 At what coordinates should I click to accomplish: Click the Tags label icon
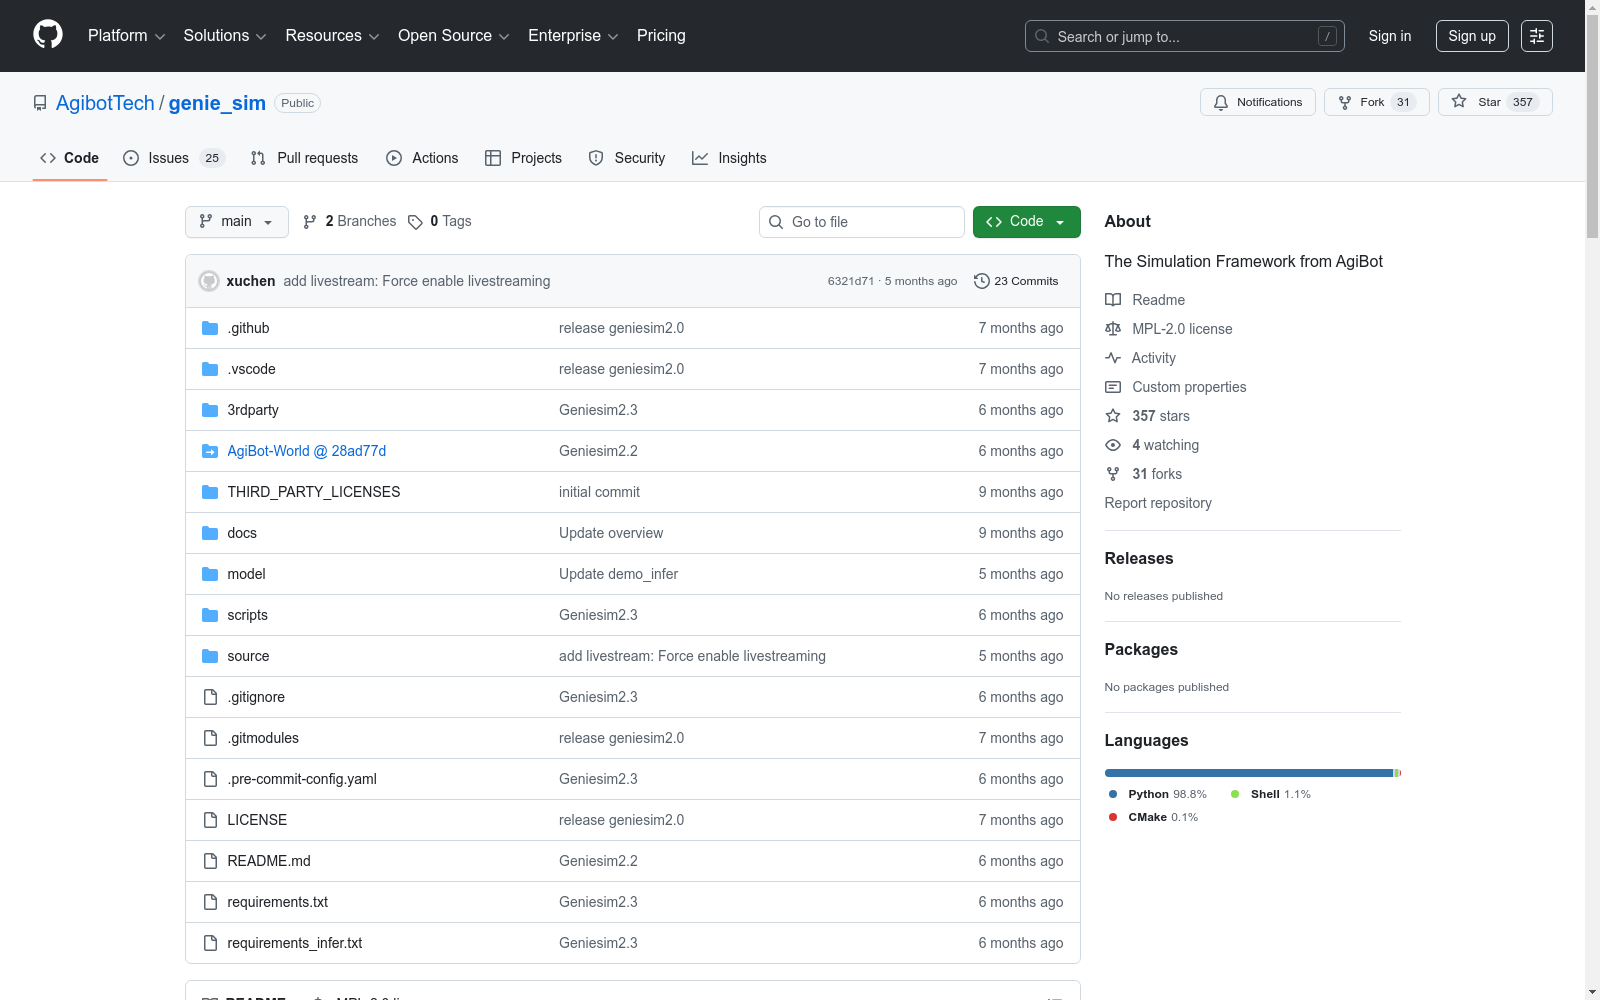415,222
